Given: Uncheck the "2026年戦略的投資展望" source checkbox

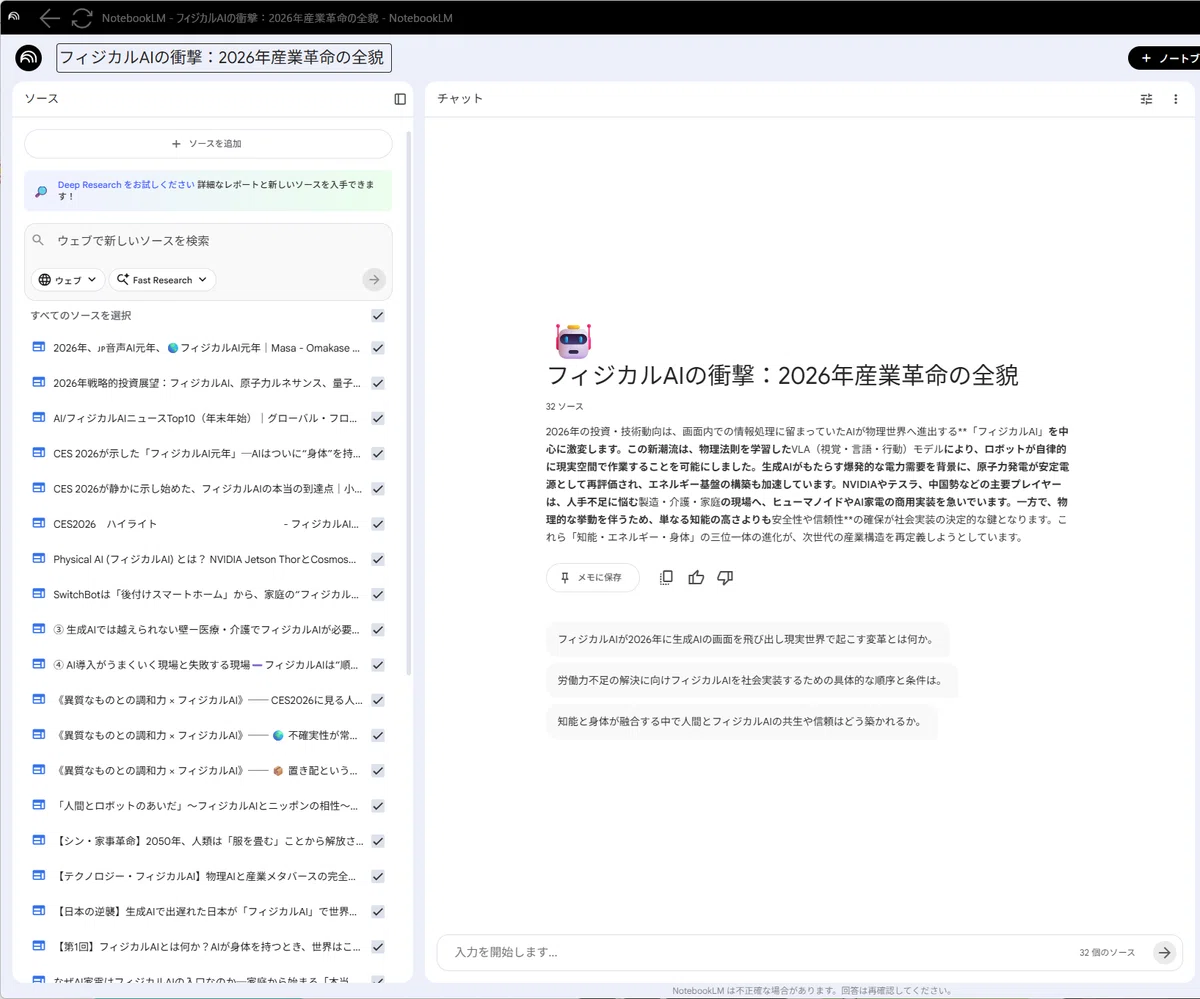Looking at the screenshot, I should [x=378, y=383].
